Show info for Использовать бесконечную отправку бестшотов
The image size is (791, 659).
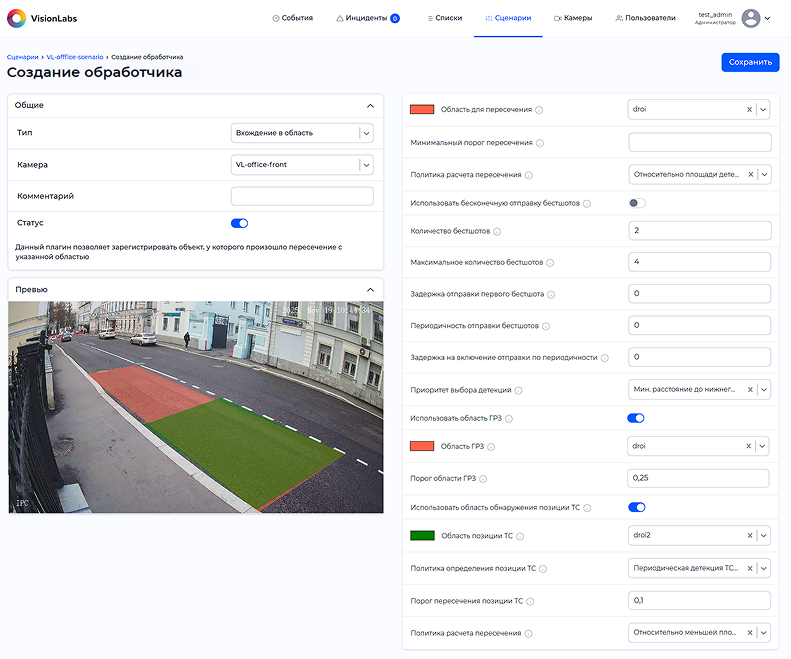click(587, 204)
